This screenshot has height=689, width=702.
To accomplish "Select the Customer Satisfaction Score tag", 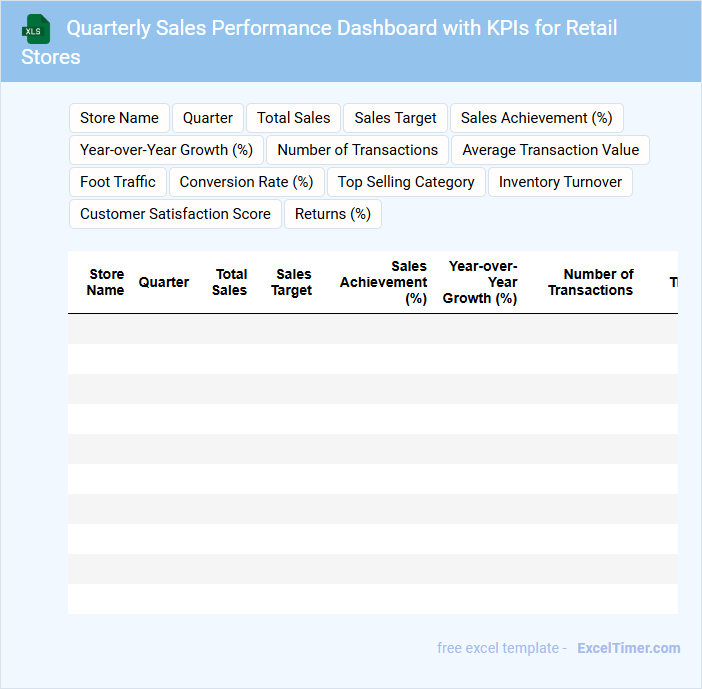I will pyautogui.click(x=175, y=214).
